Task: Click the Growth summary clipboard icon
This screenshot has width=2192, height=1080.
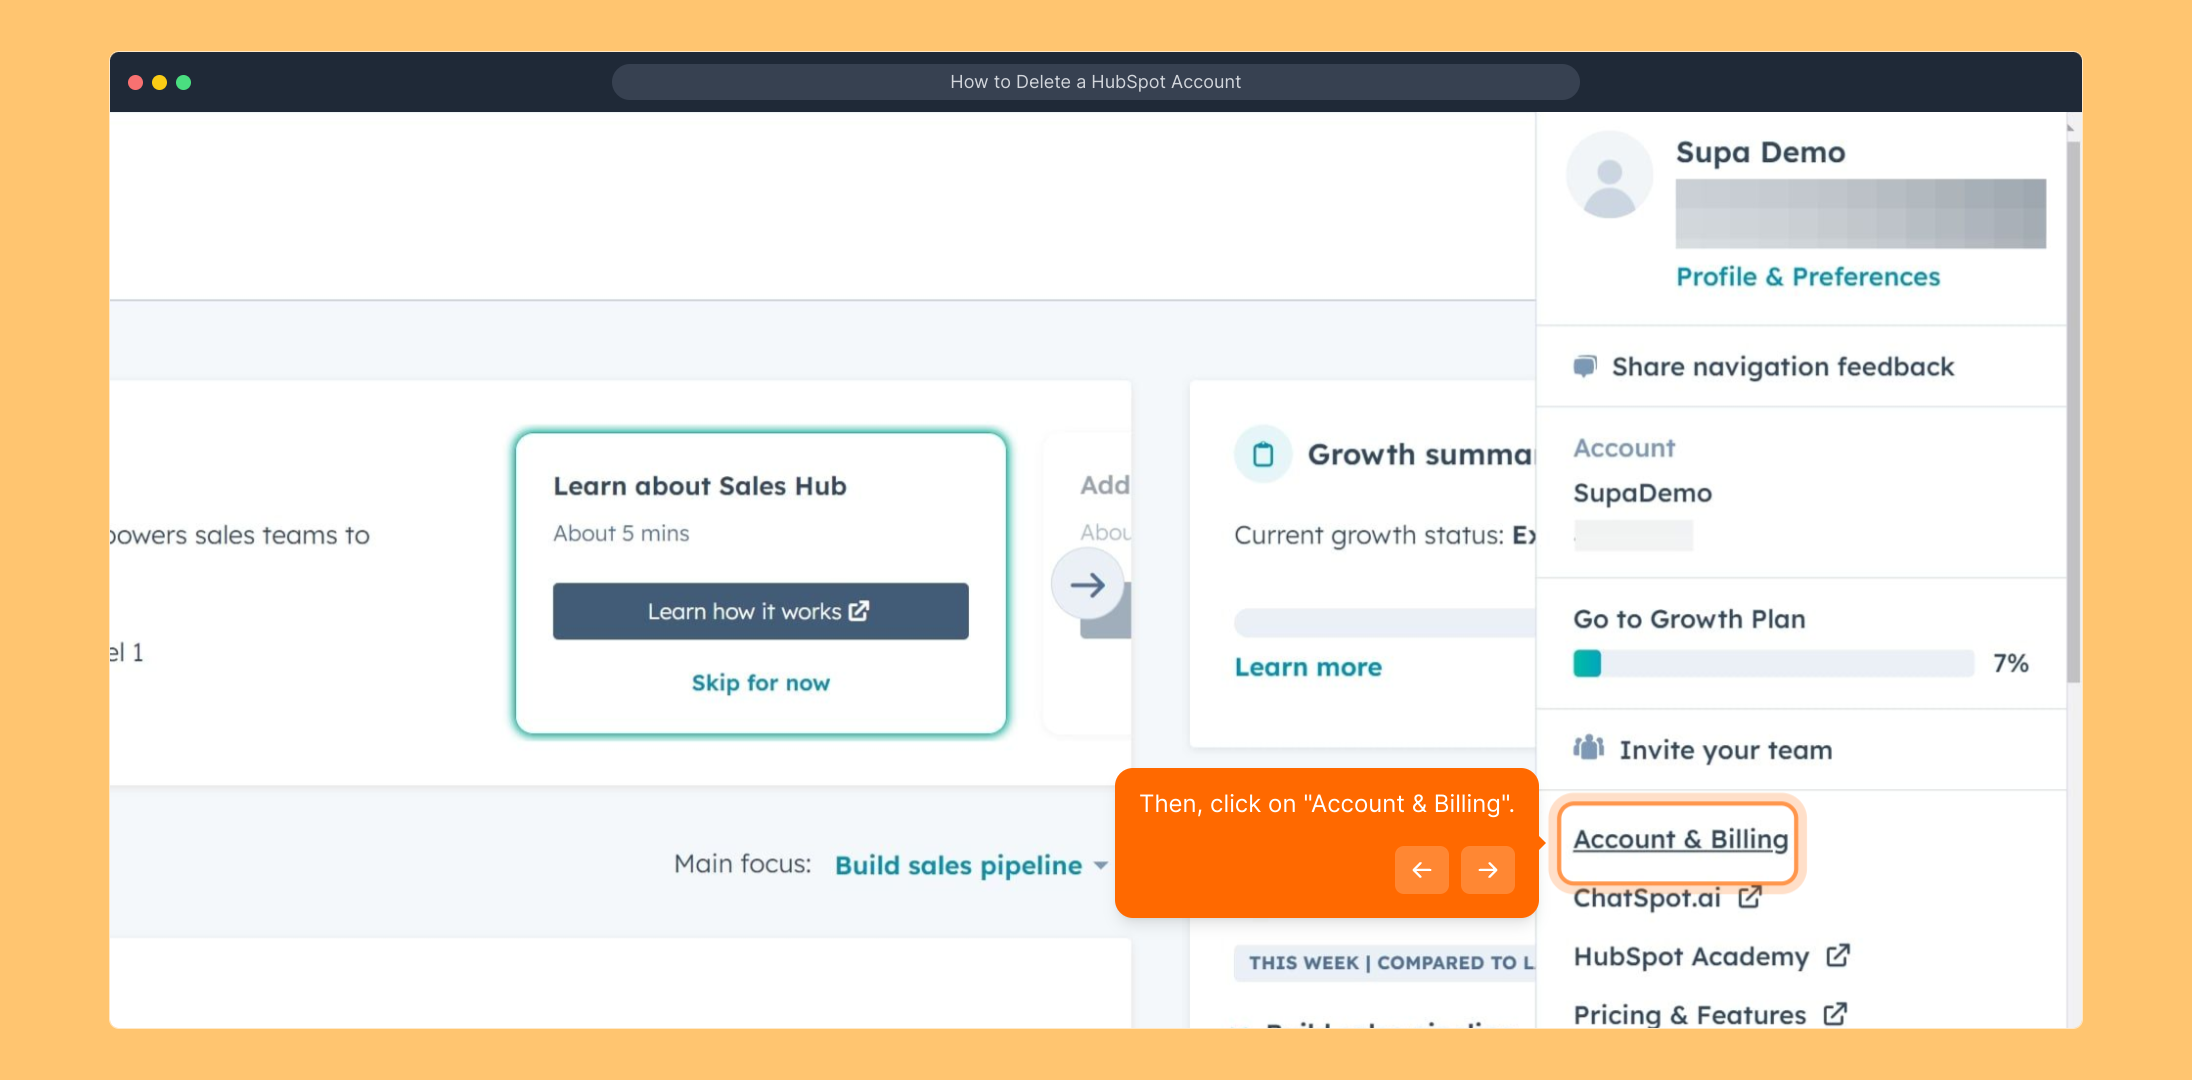Action: click(x=1263, y=455)
